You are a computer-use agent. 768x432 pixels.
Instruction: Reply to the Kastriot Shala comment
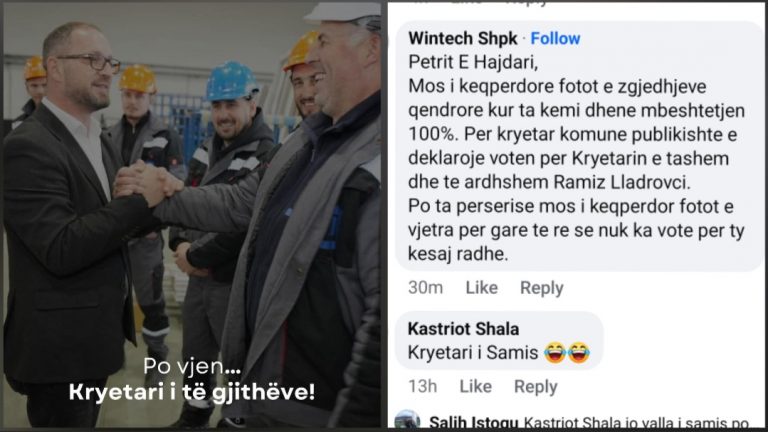(536, 387)
